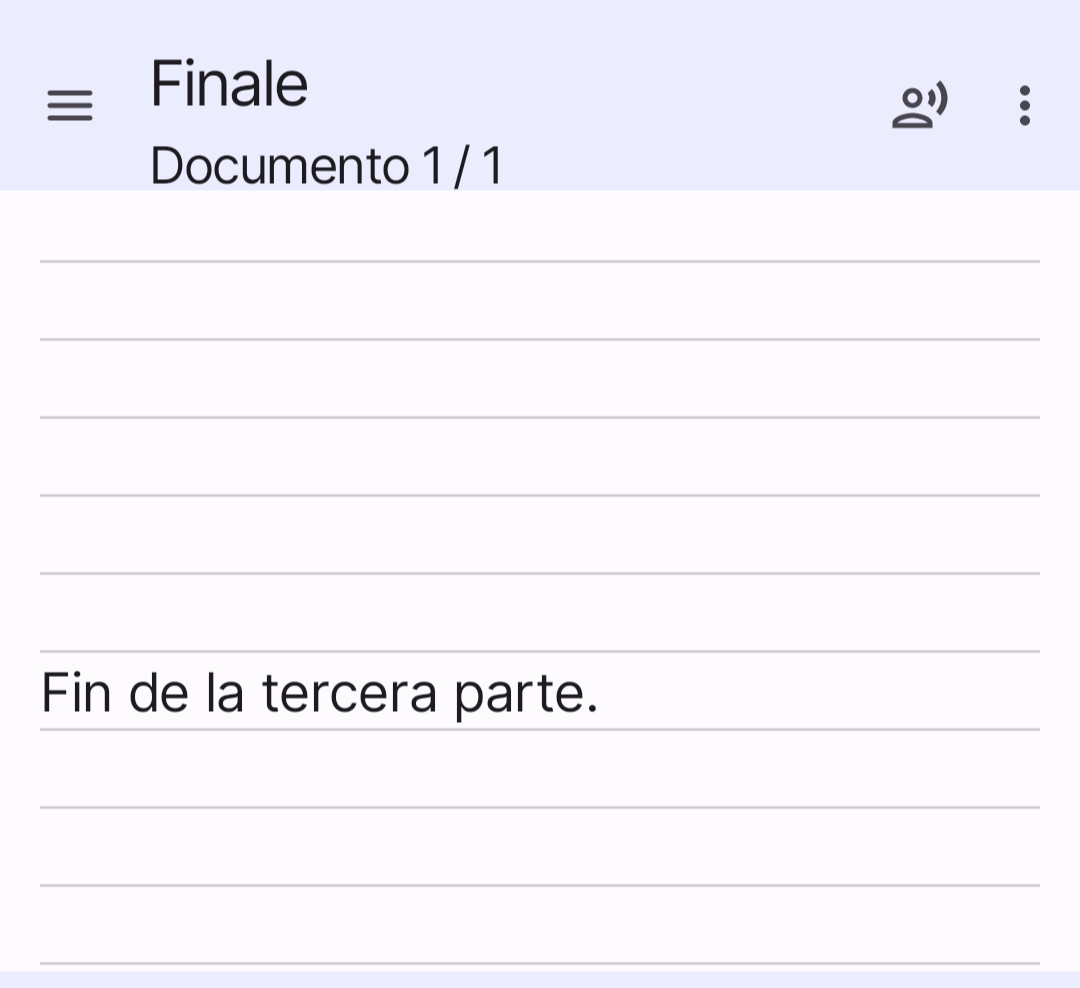Click the blank row directly below the text
The image size is (1080, 988).
click(540, 769)
